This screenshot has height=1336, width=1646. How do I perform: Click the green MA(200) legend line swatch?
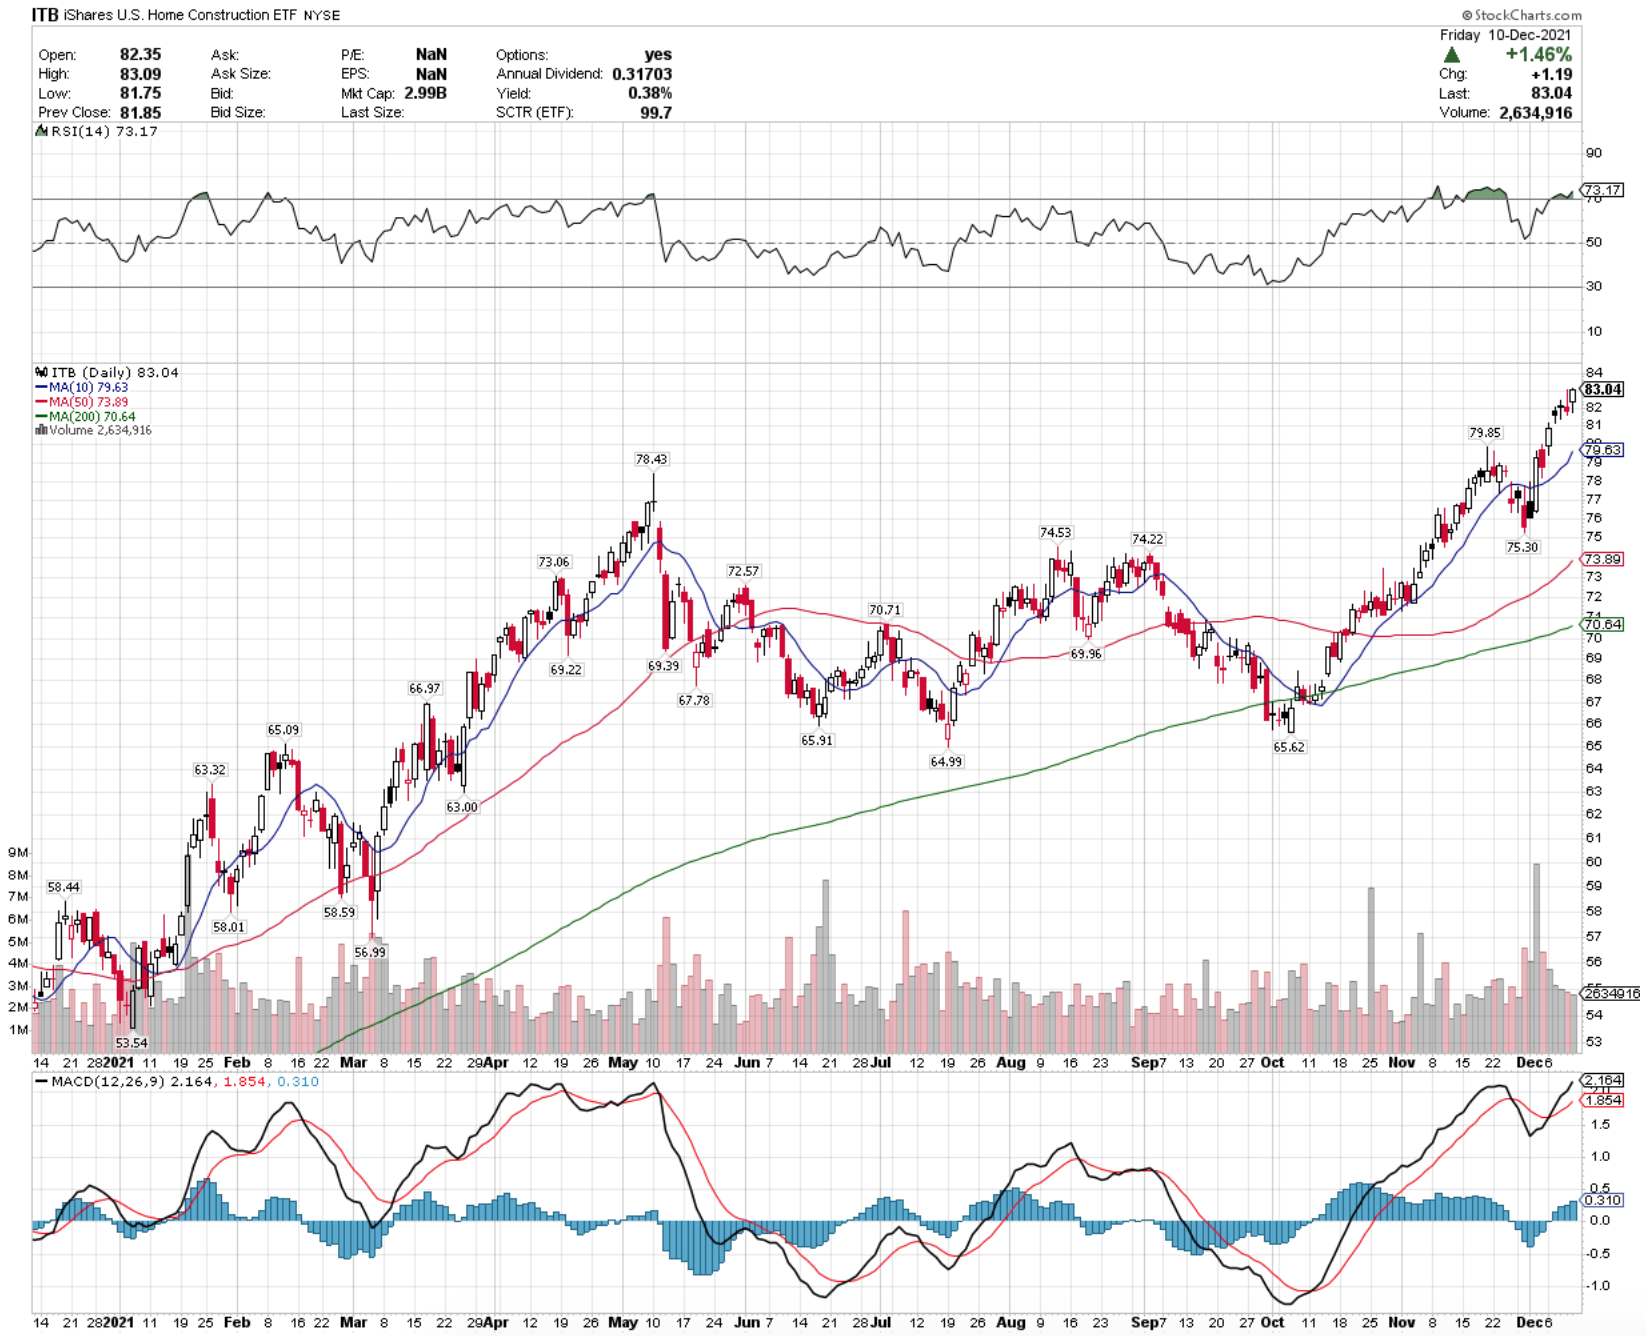click(41, 417)
